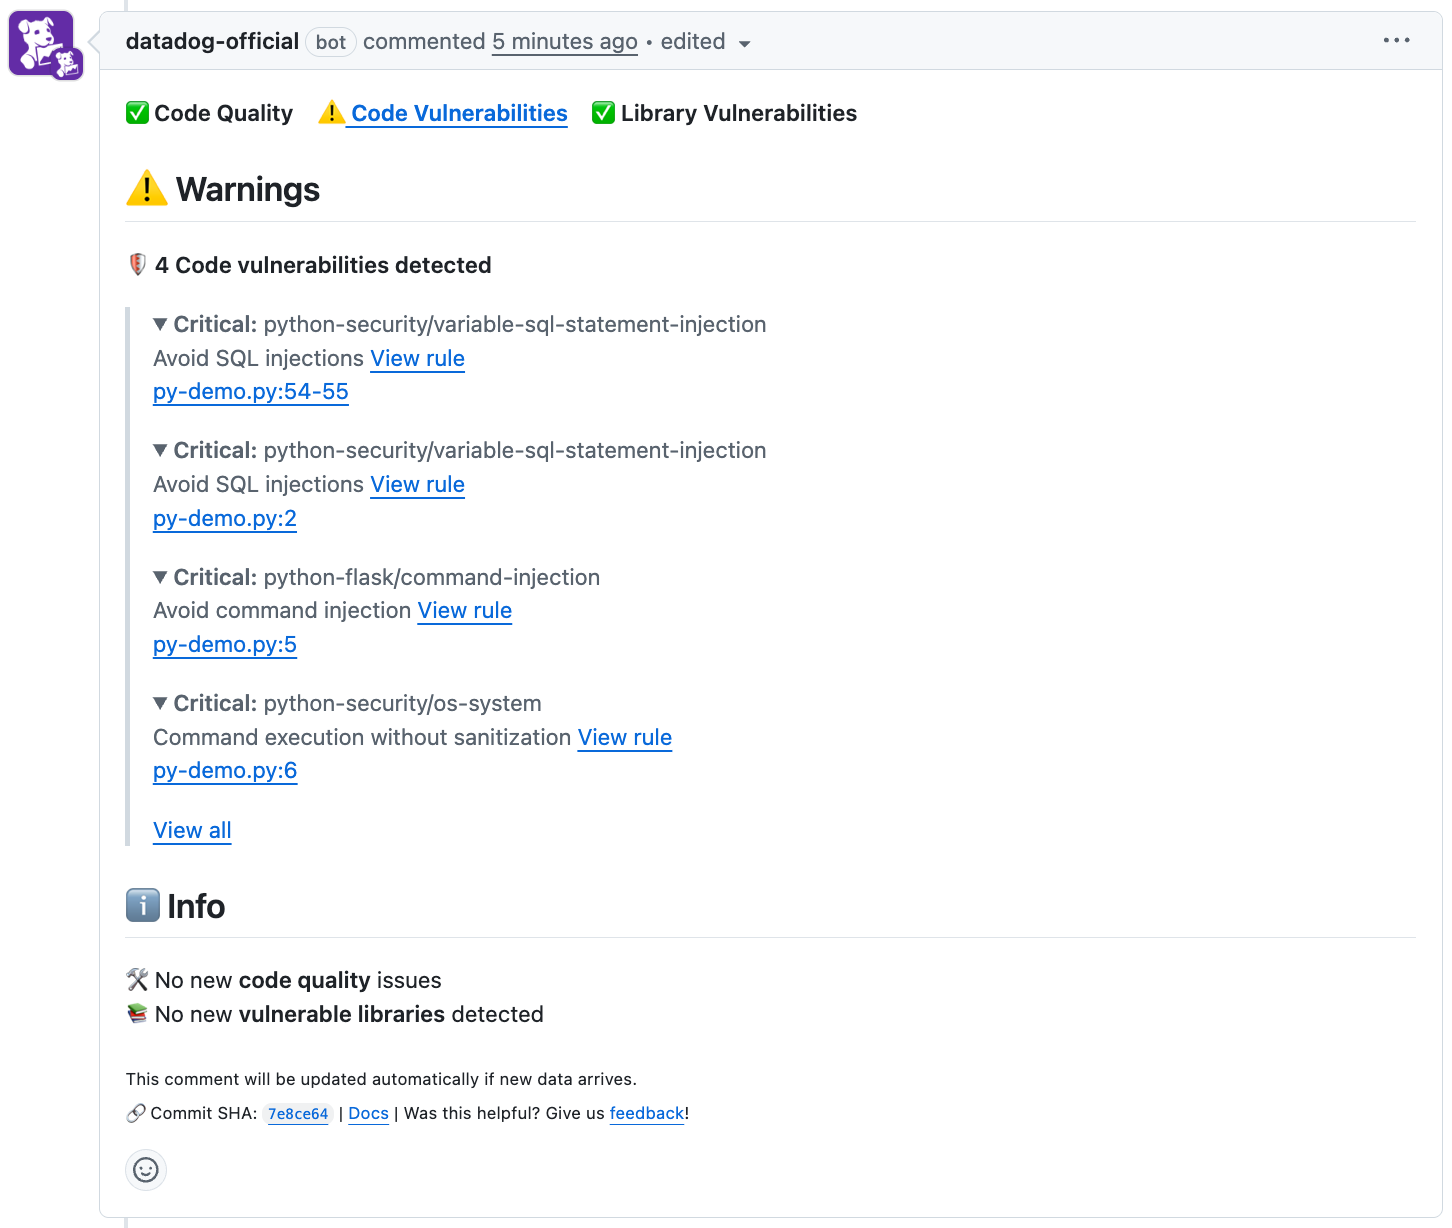Click the feedback link

coord(646,1114)
